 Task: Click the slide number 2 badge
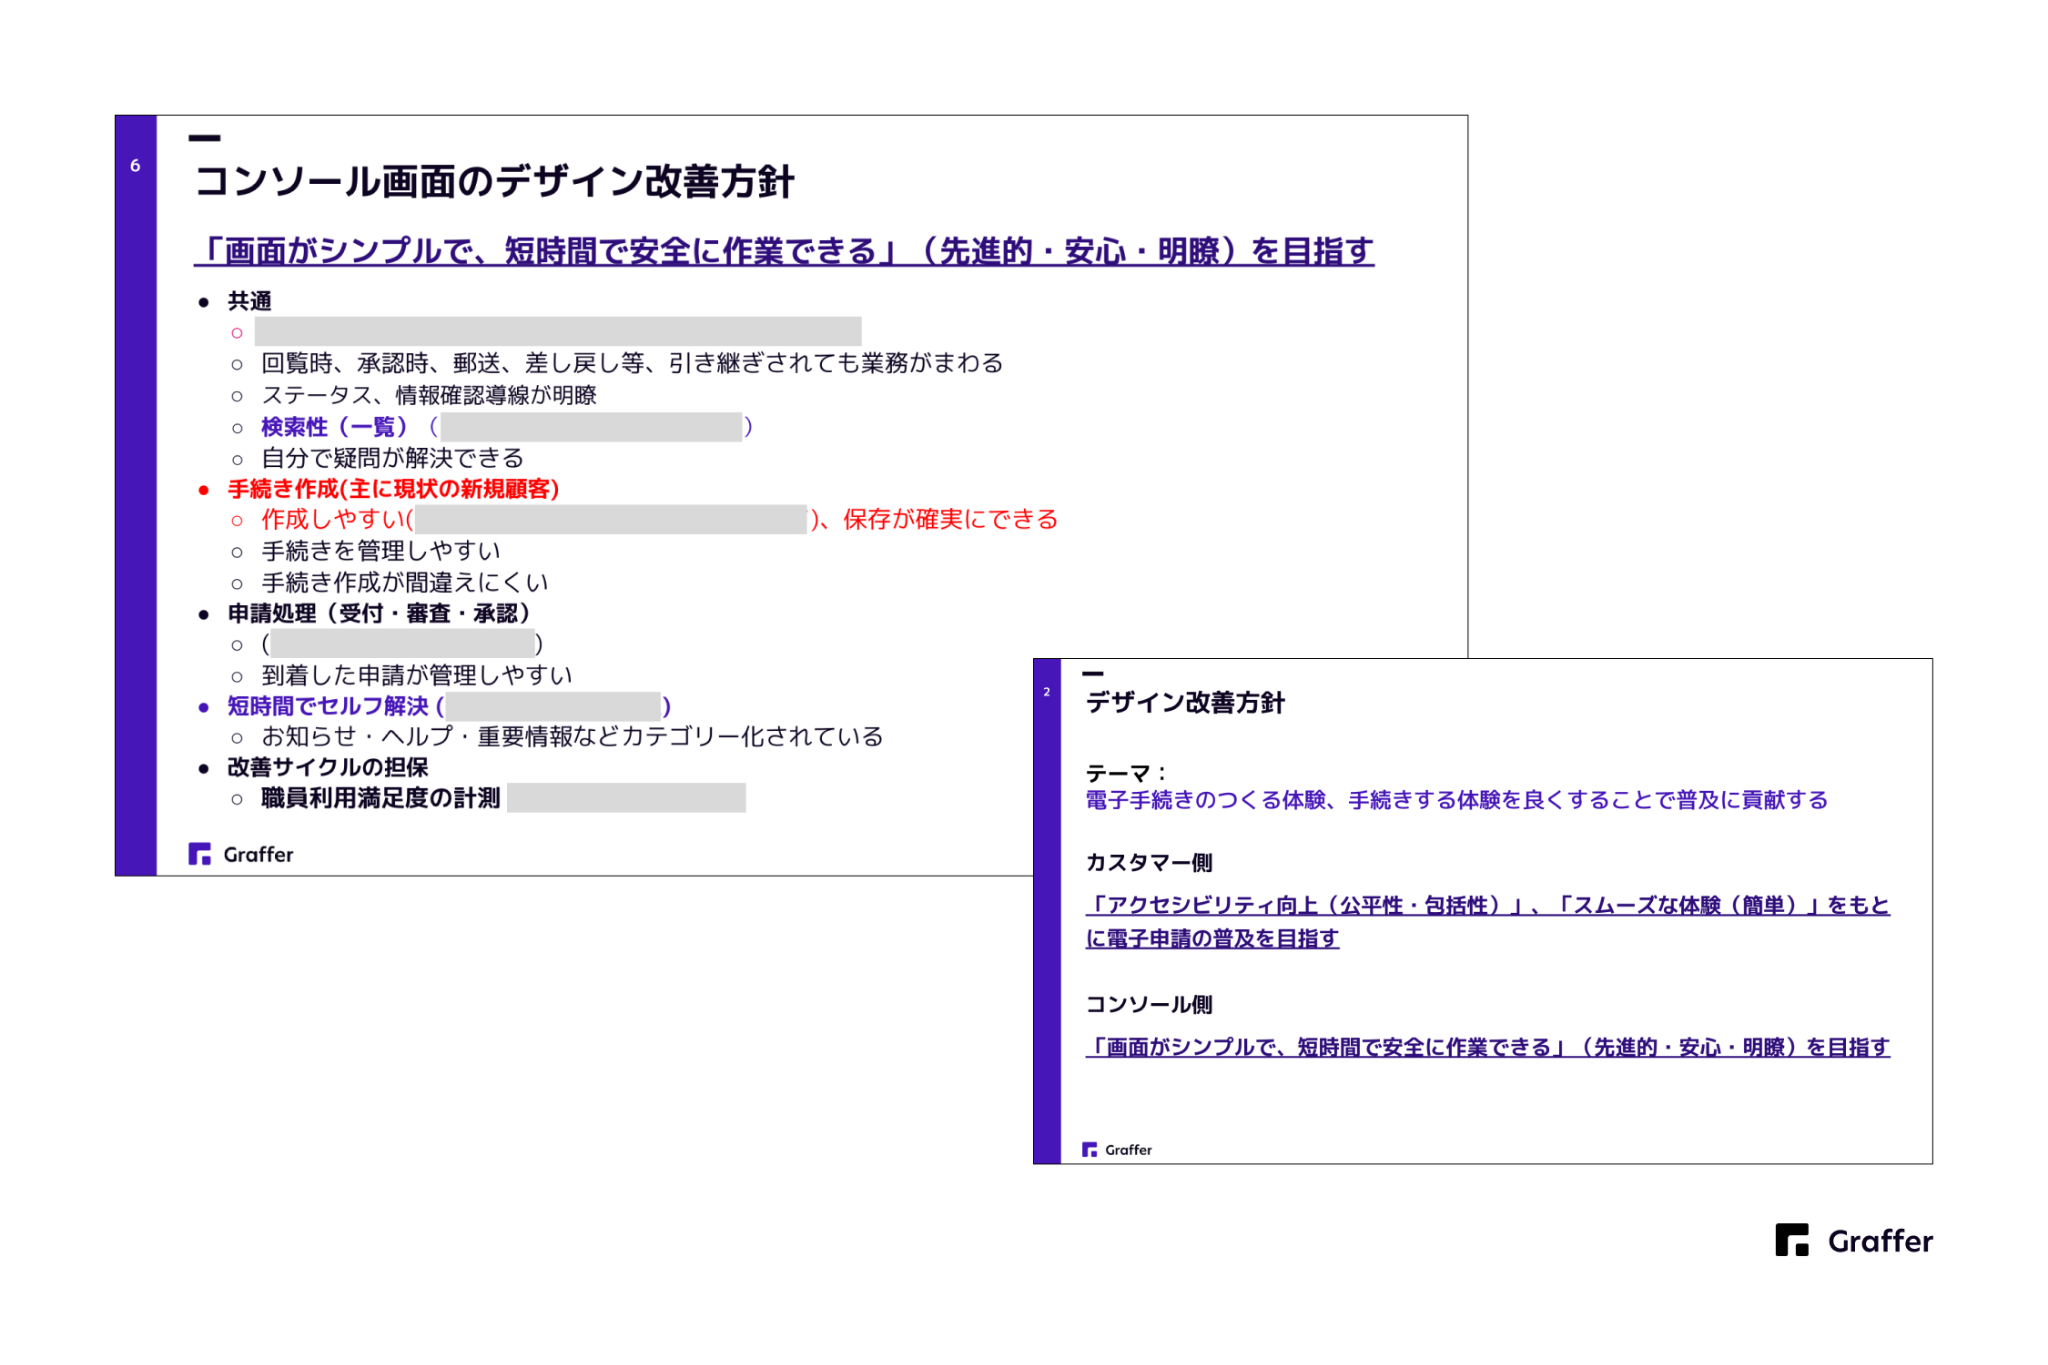[x=1047, y=692]
